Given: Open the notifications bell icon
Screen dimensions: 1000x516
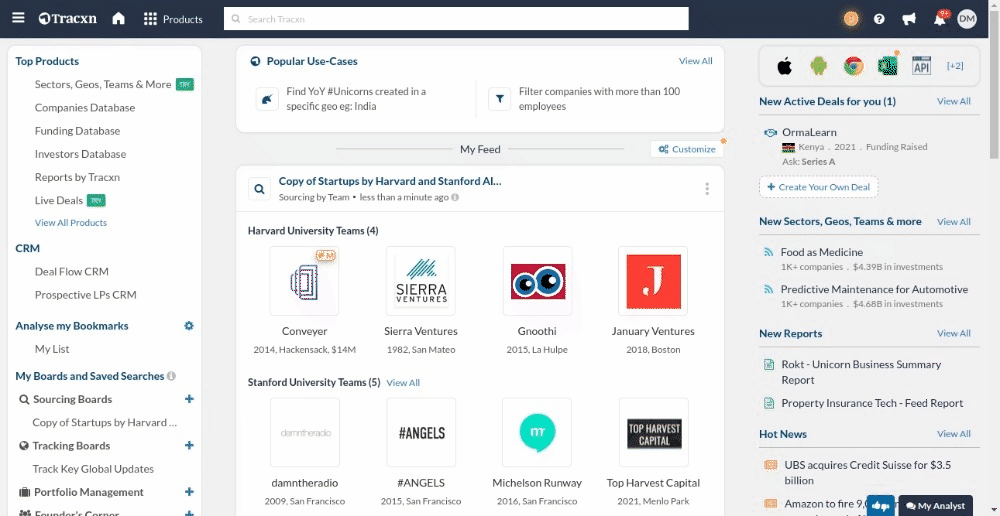Looking at the screenshot, I should pos(939,19).
